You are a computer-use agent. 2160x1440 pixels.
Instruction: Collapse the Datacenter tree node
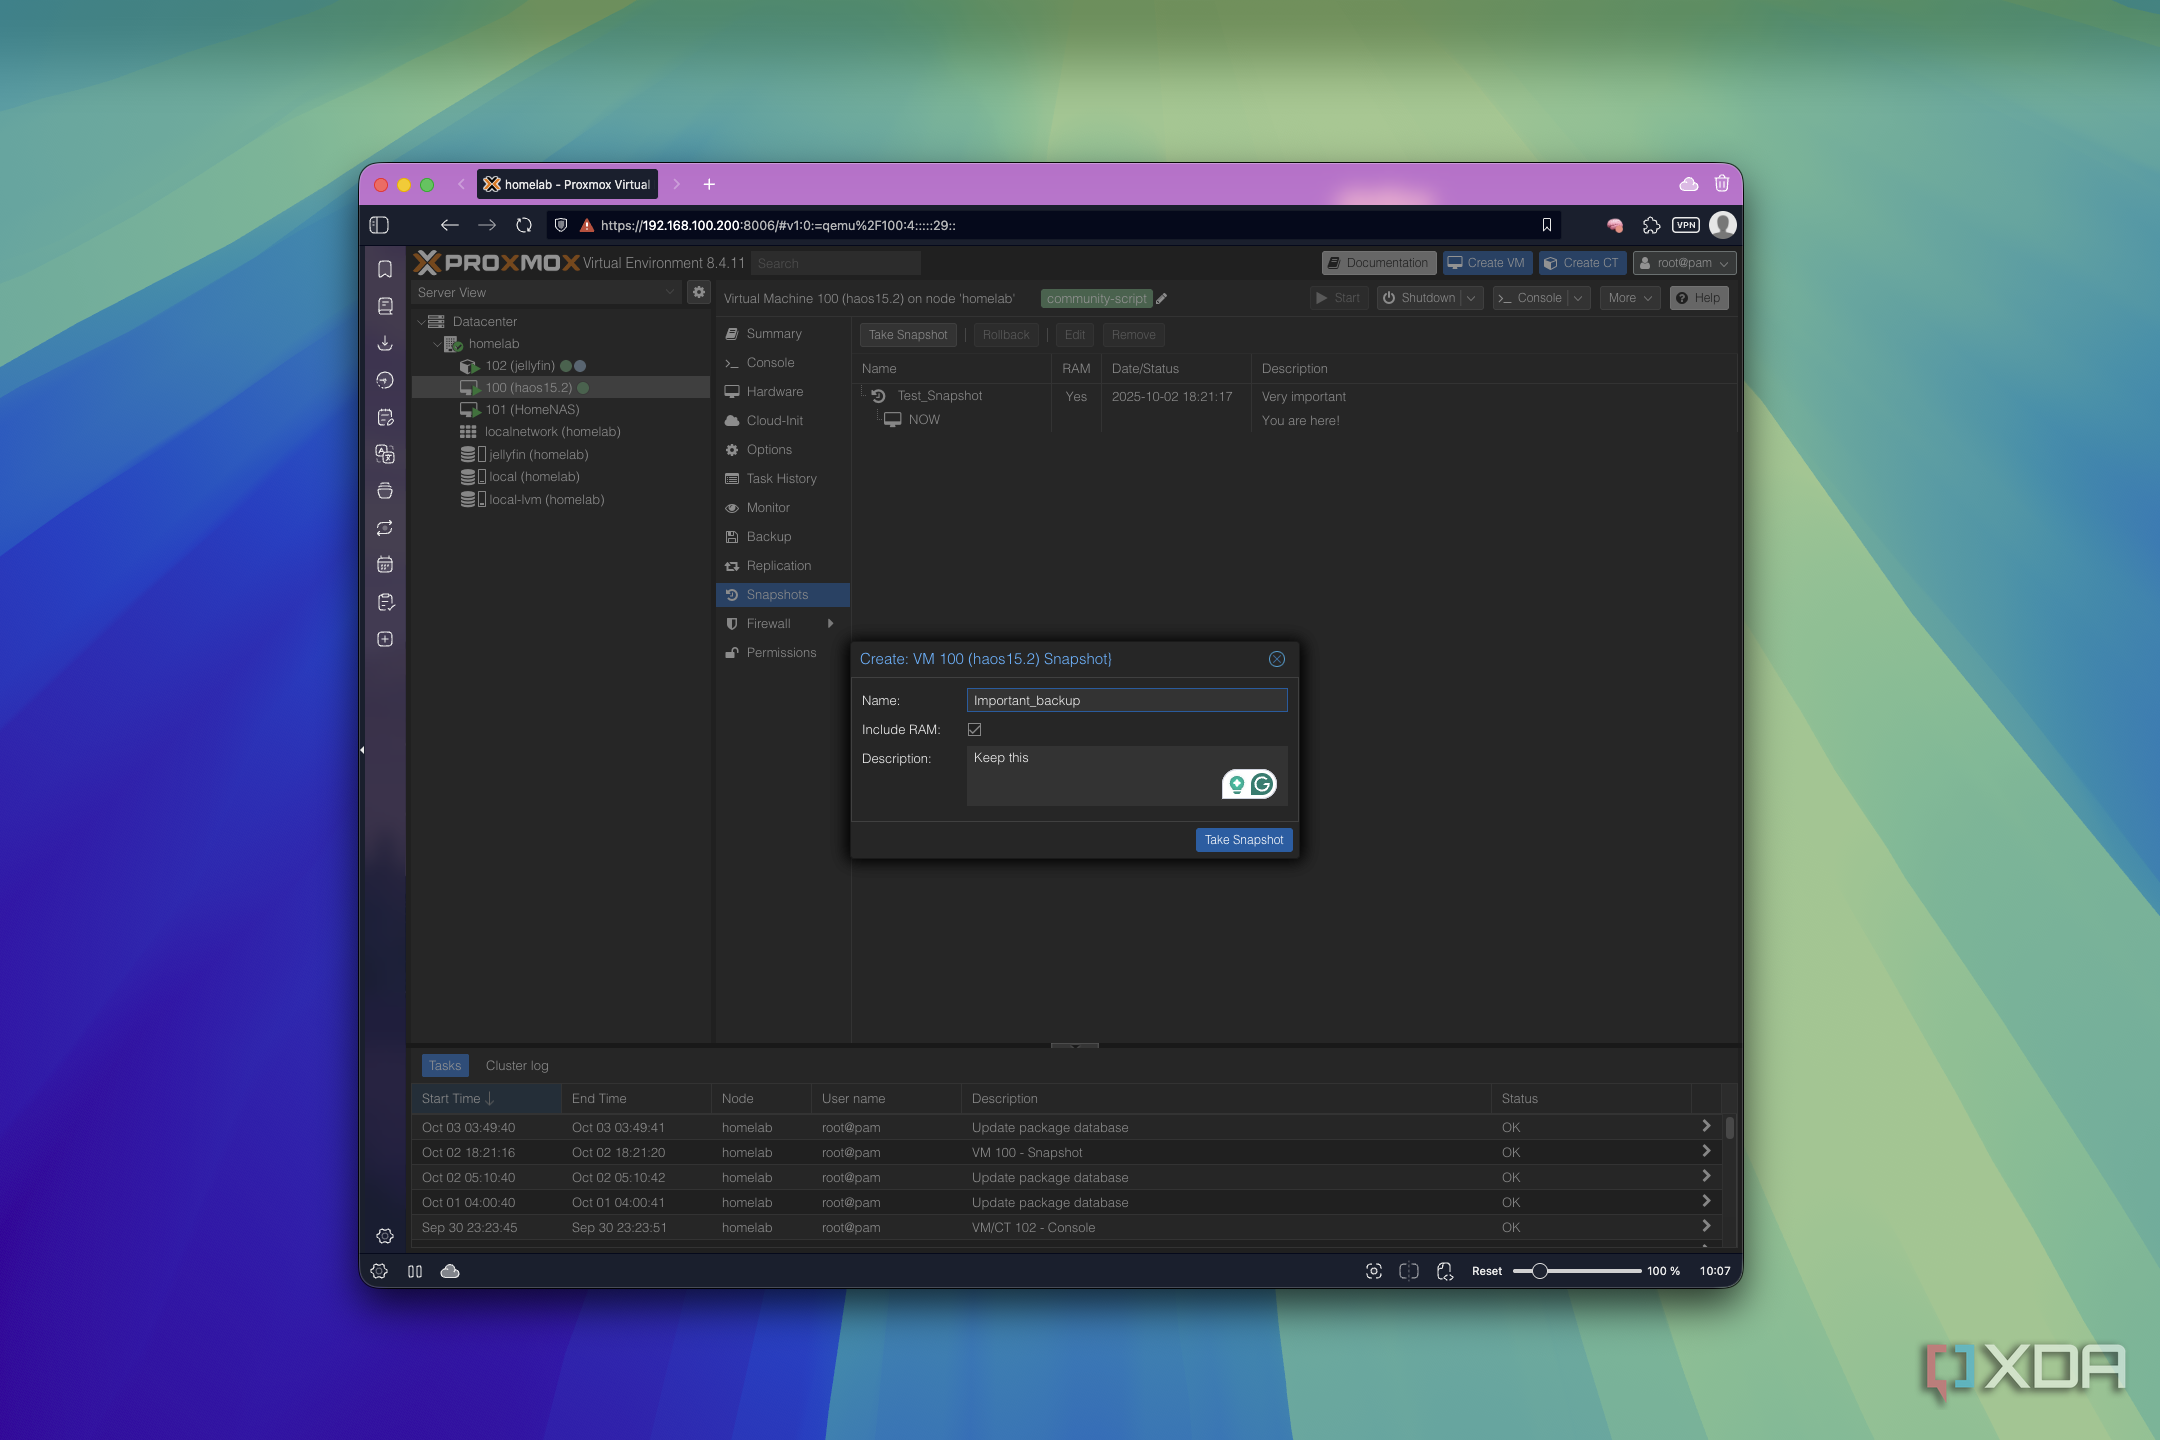[x=421, y=322]
